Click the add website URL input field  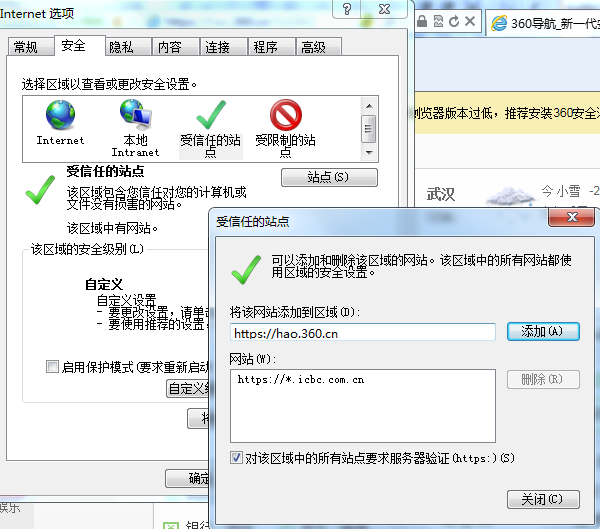coord(363,333)
